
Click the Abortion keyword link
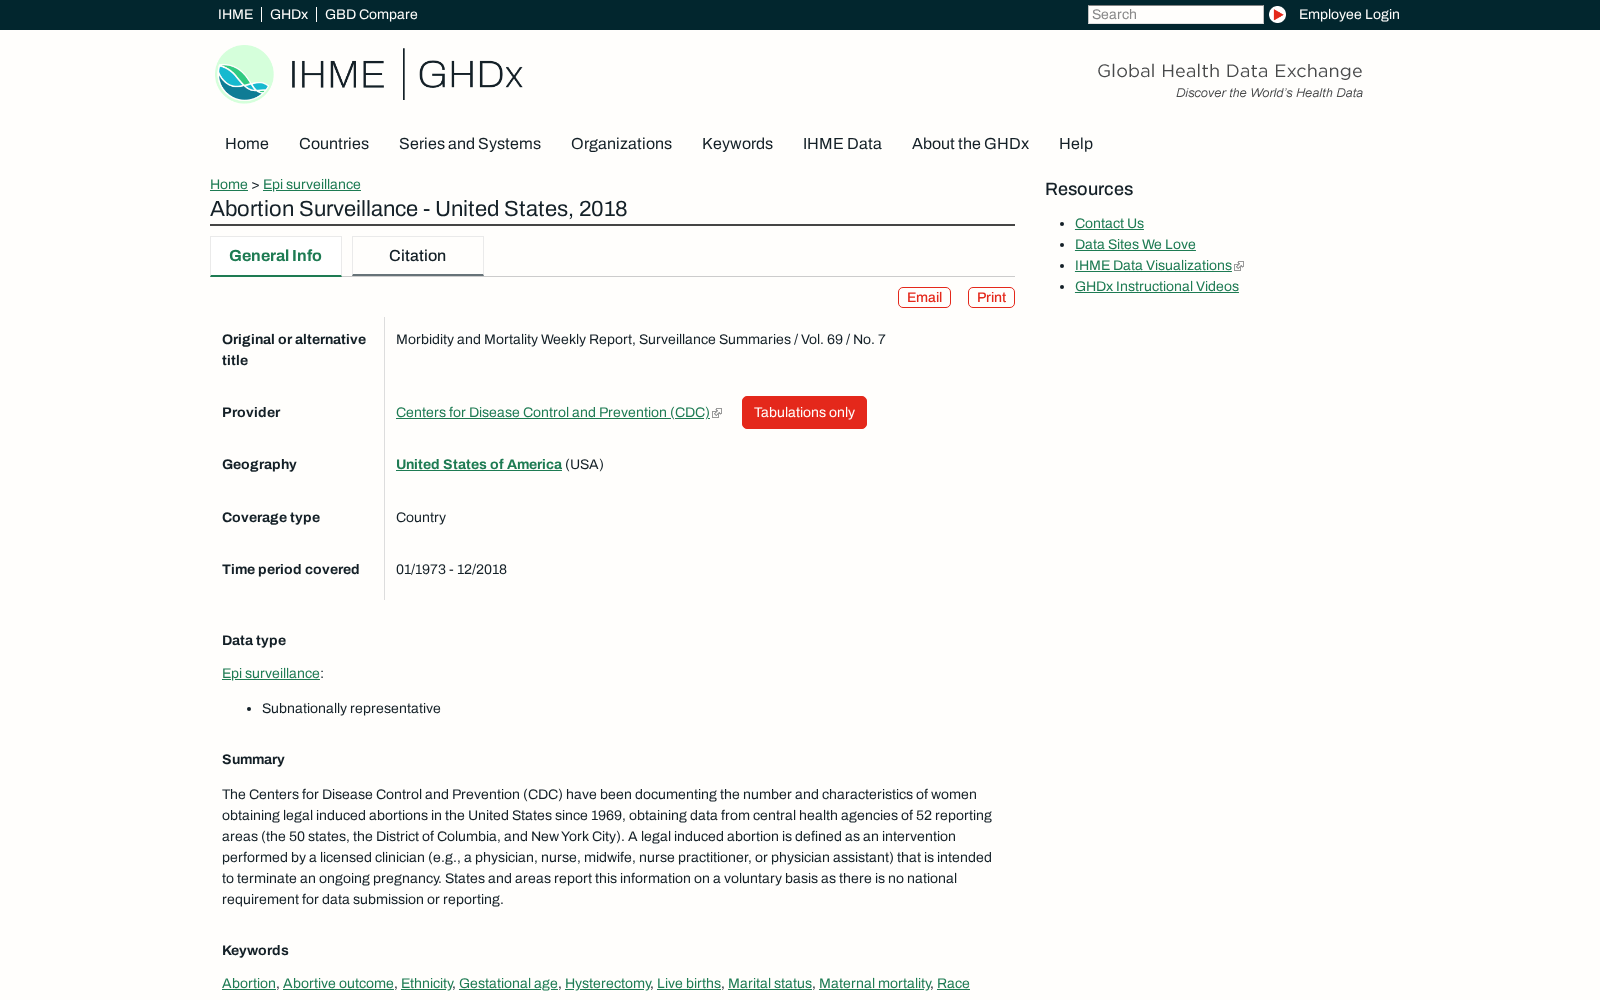249,984
